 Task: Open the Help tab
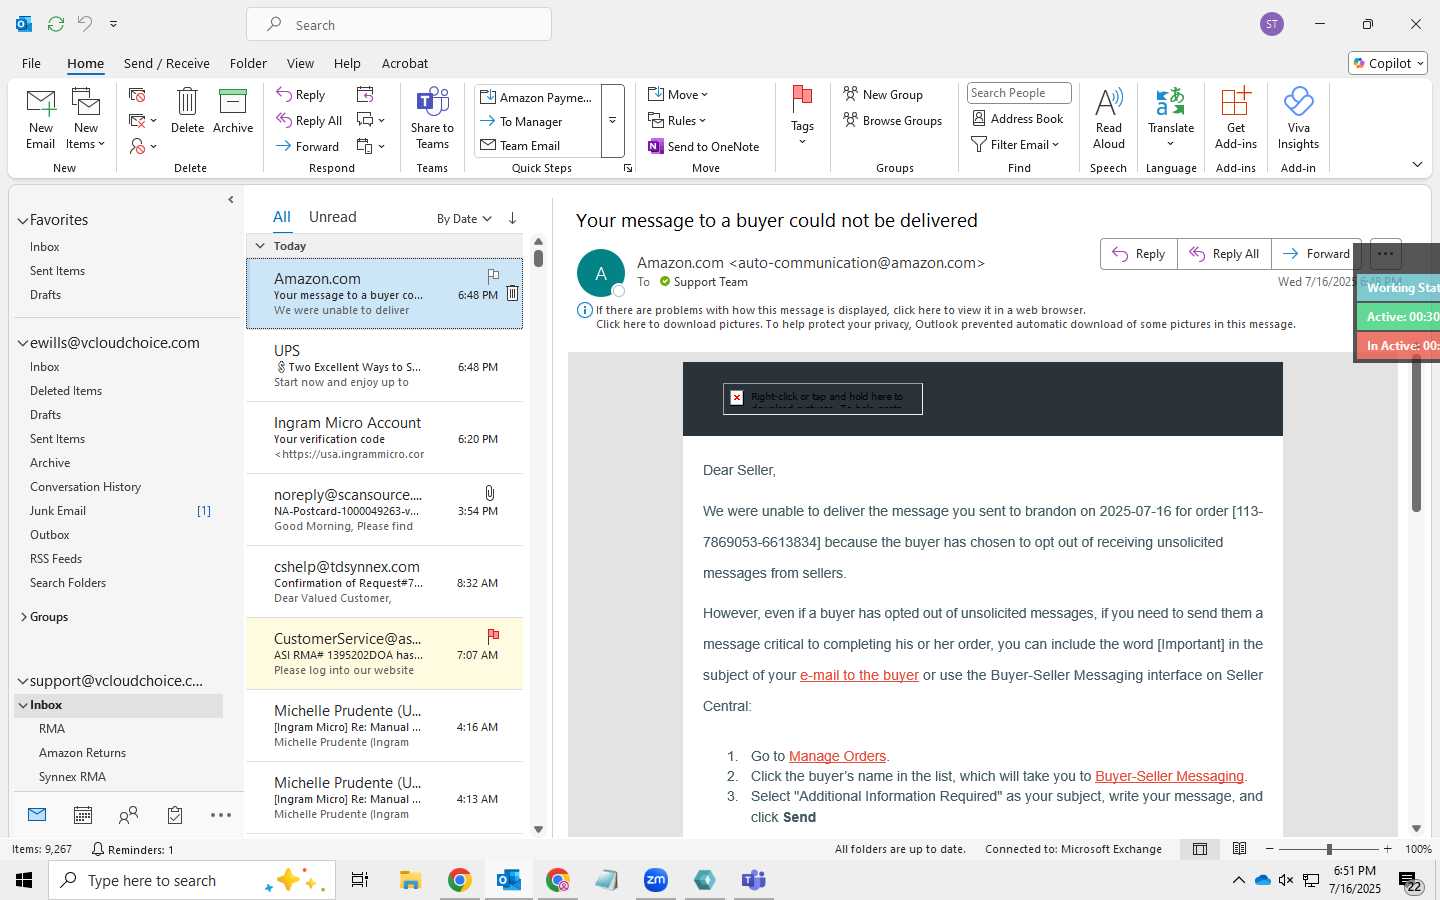(347, 63)
